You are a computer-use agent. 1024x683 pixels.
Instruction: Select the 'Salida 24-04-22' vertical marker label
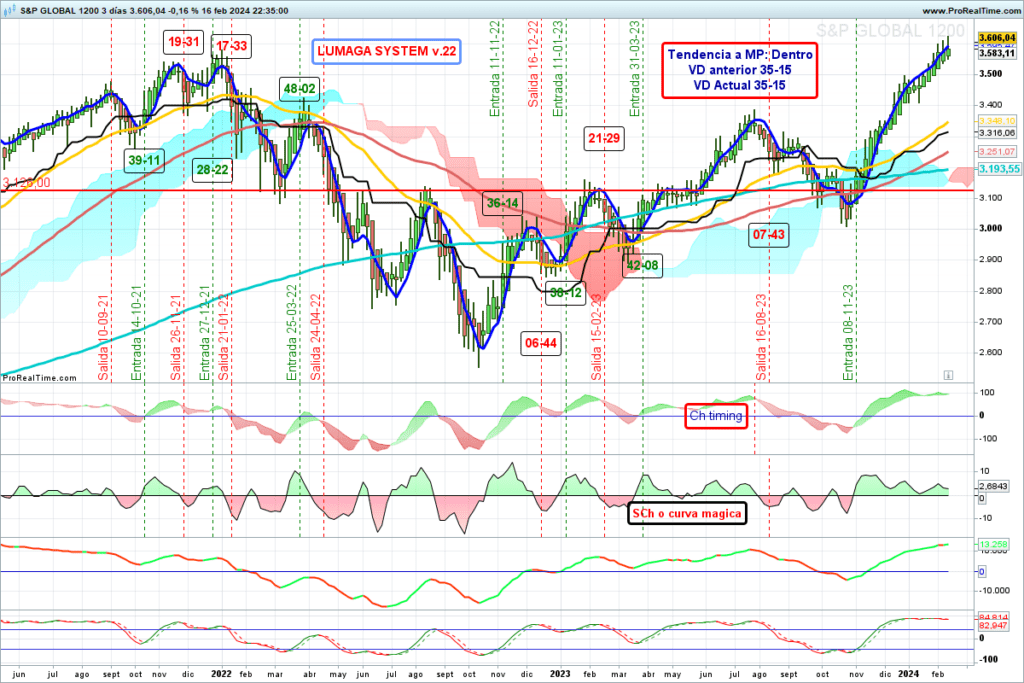click(x=315, y=337)
